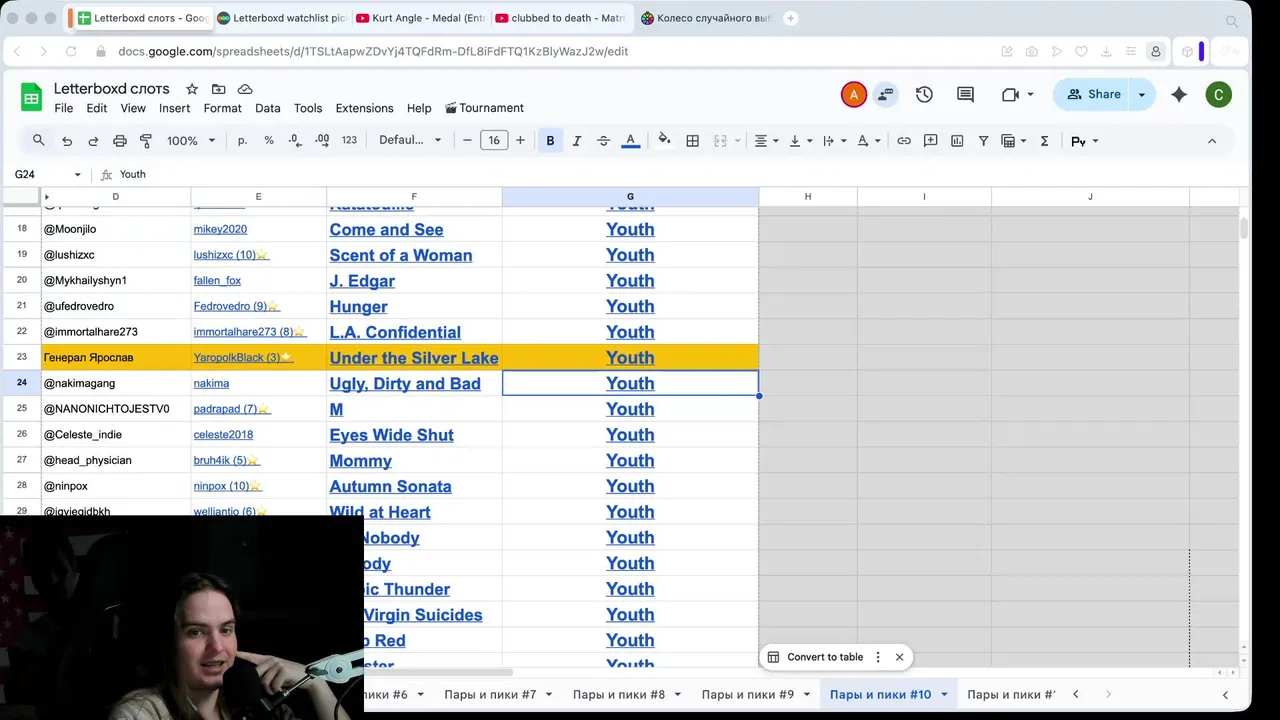Open the Share options dropdown arrow
This screenshot has width=1280, height=720.
pyautogui.click(x=1142, y=94)
